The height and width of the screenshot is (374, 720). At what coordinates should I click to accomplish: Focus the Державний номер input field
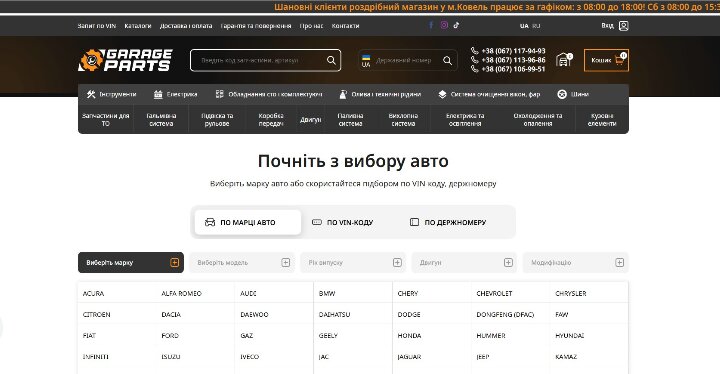pyautogui.click(x=404, y=60)
